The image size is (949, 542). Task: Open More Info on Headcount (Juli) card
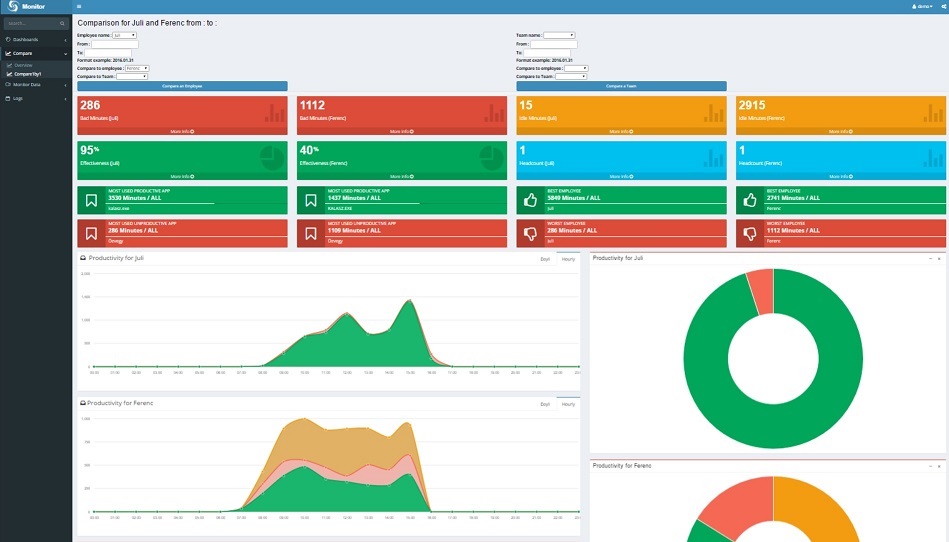tap(621, 177)
